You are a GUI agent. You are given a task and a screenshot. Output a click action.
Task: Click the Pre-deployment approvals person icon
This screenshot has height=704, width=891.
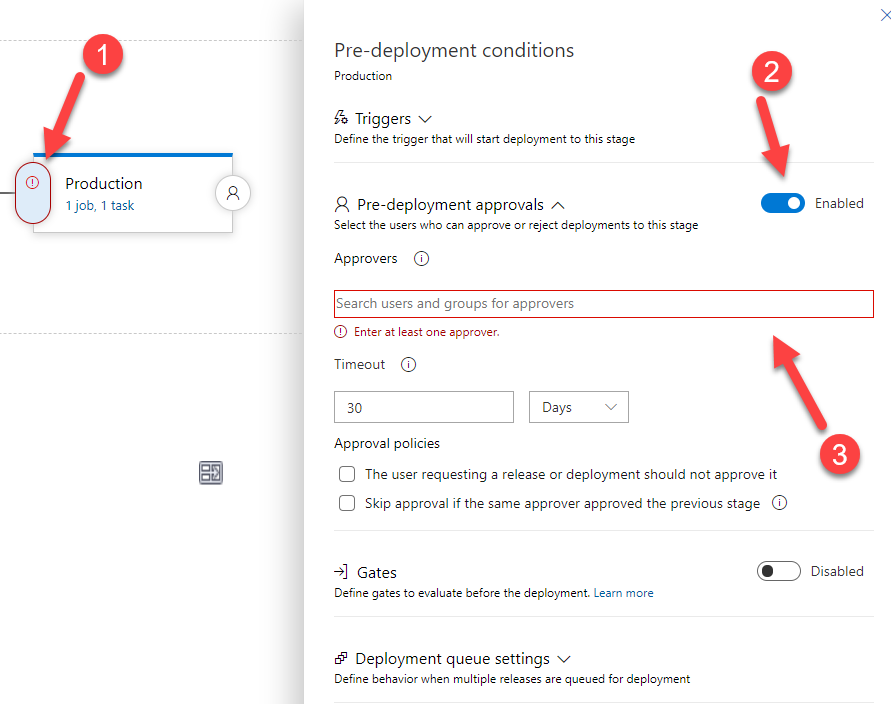pyautogui.click(x=343, y=204)
